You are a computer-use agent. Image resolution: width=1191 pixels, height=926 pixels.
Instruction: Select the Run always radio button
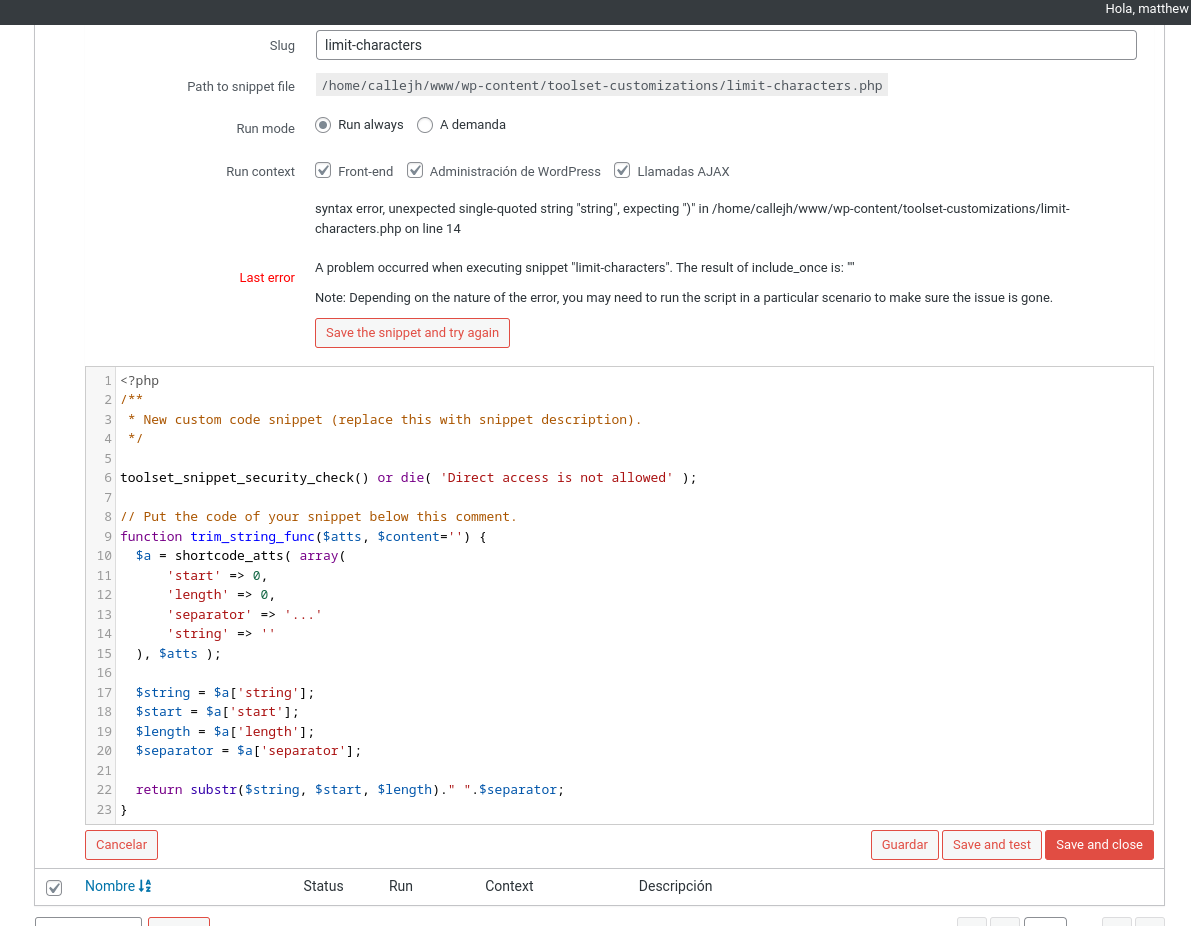point(323,125)
